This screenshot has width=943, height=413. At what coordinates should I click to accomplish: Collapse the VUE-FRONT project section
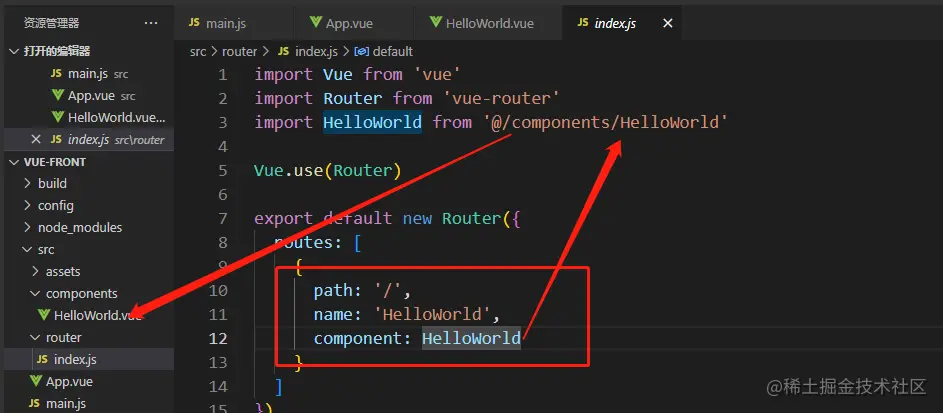[x=89, y=162]
